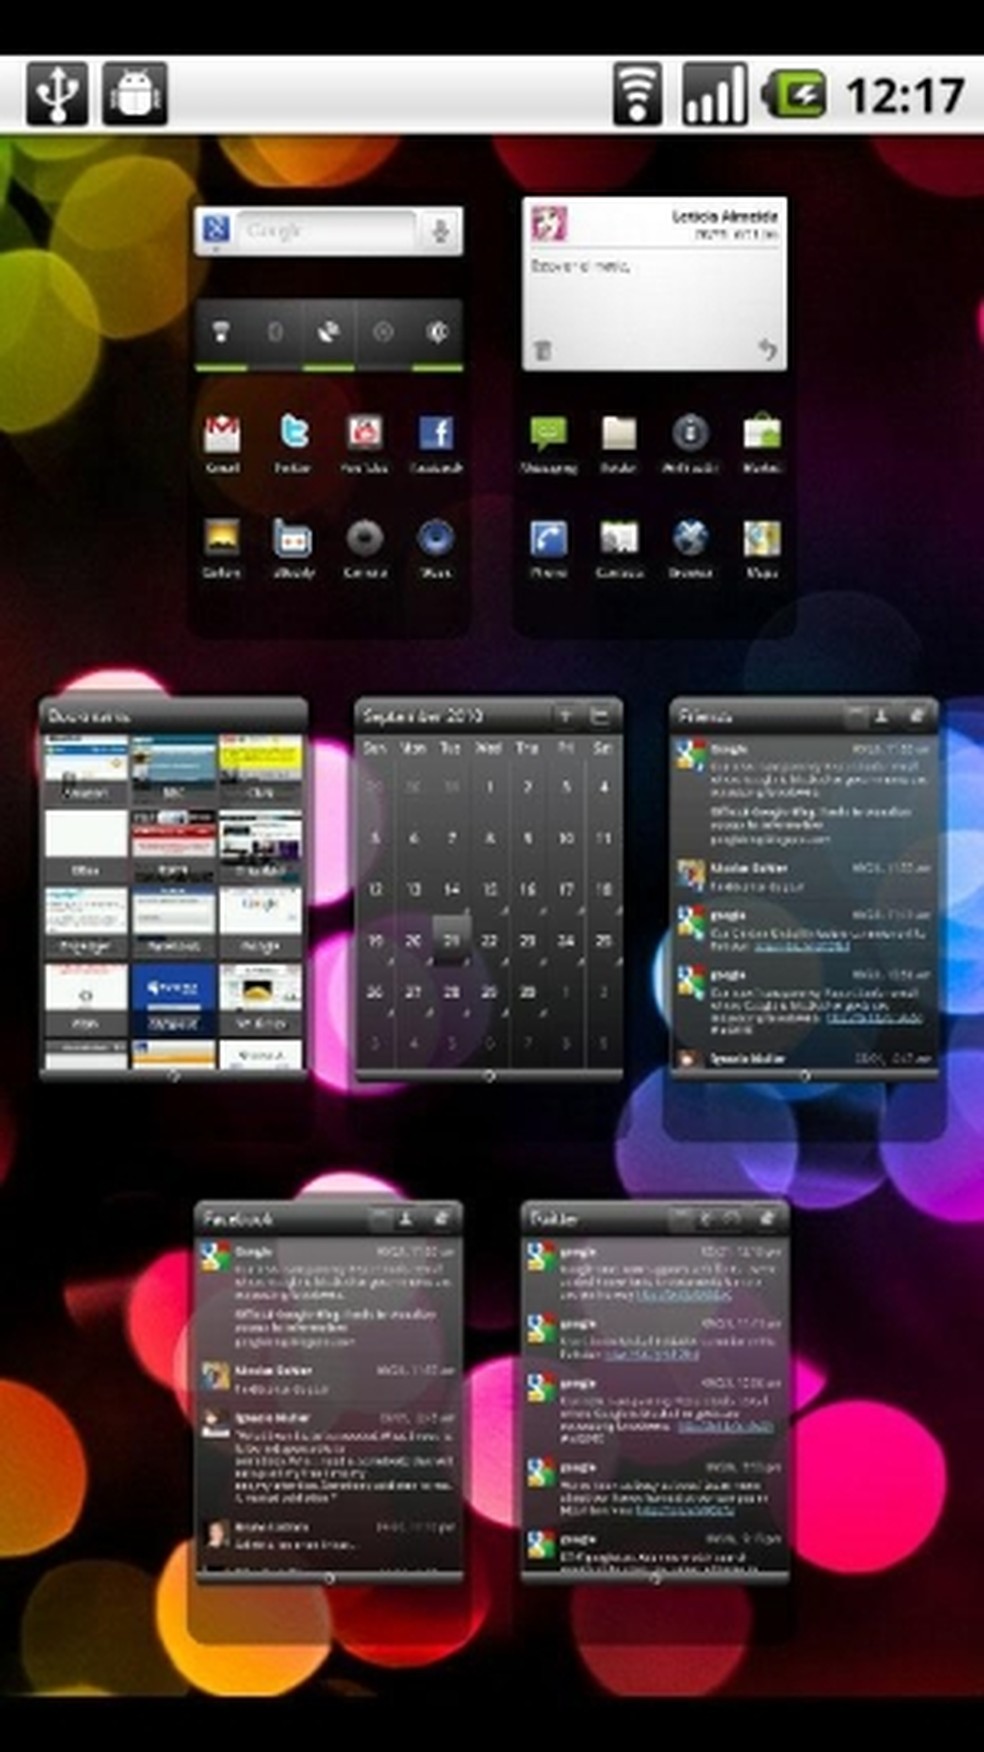Screen dimensions: 984x1752
Task: Expand the calendar widget bottom handle
Action: pos(489,1076)
